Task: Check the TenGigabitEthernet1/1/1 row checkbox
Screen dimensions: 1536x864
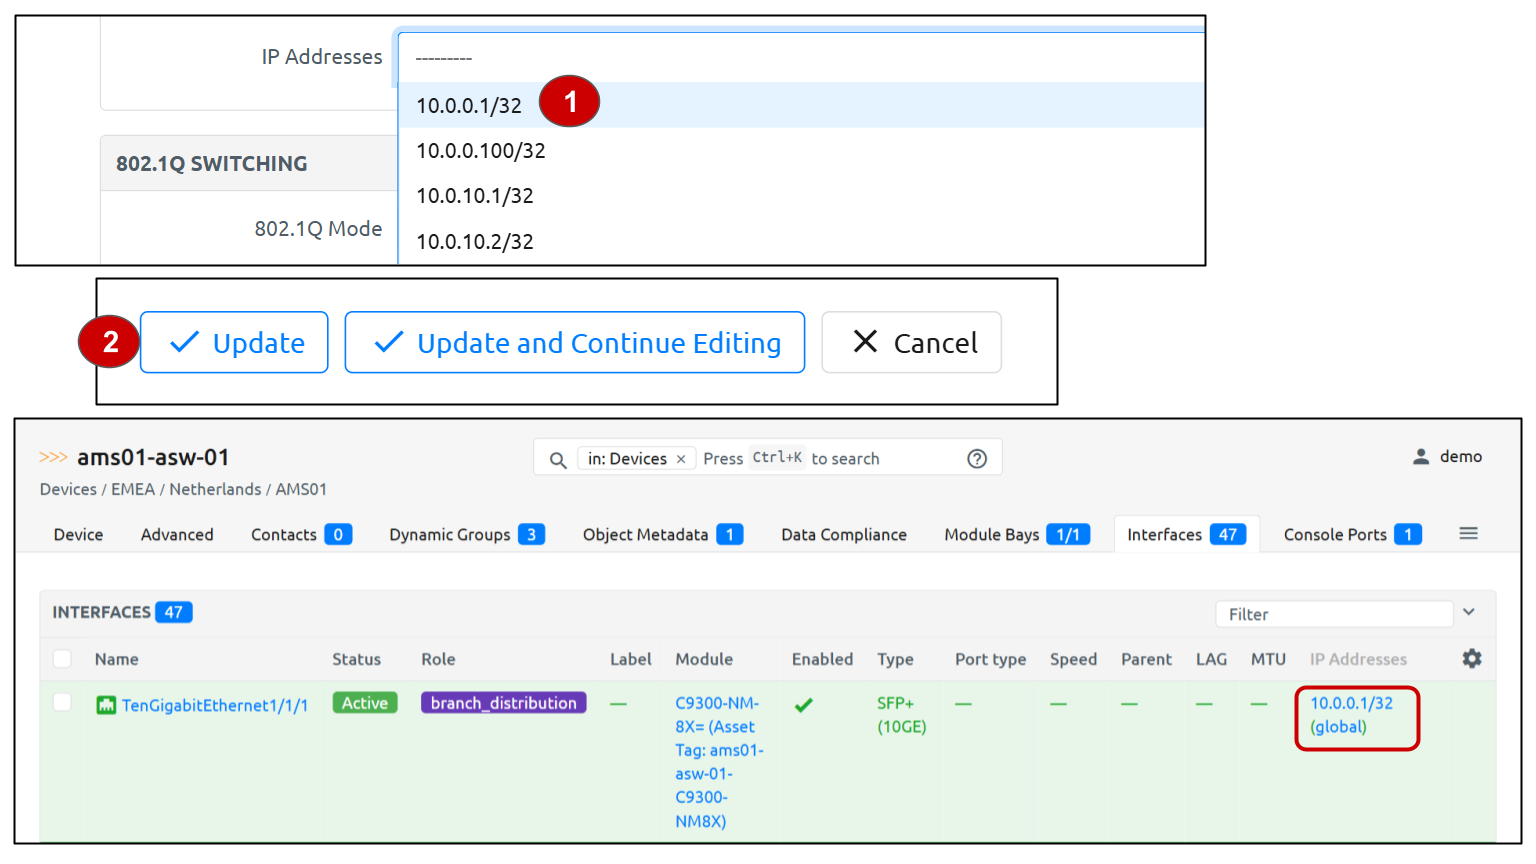Action: point(62,703)
